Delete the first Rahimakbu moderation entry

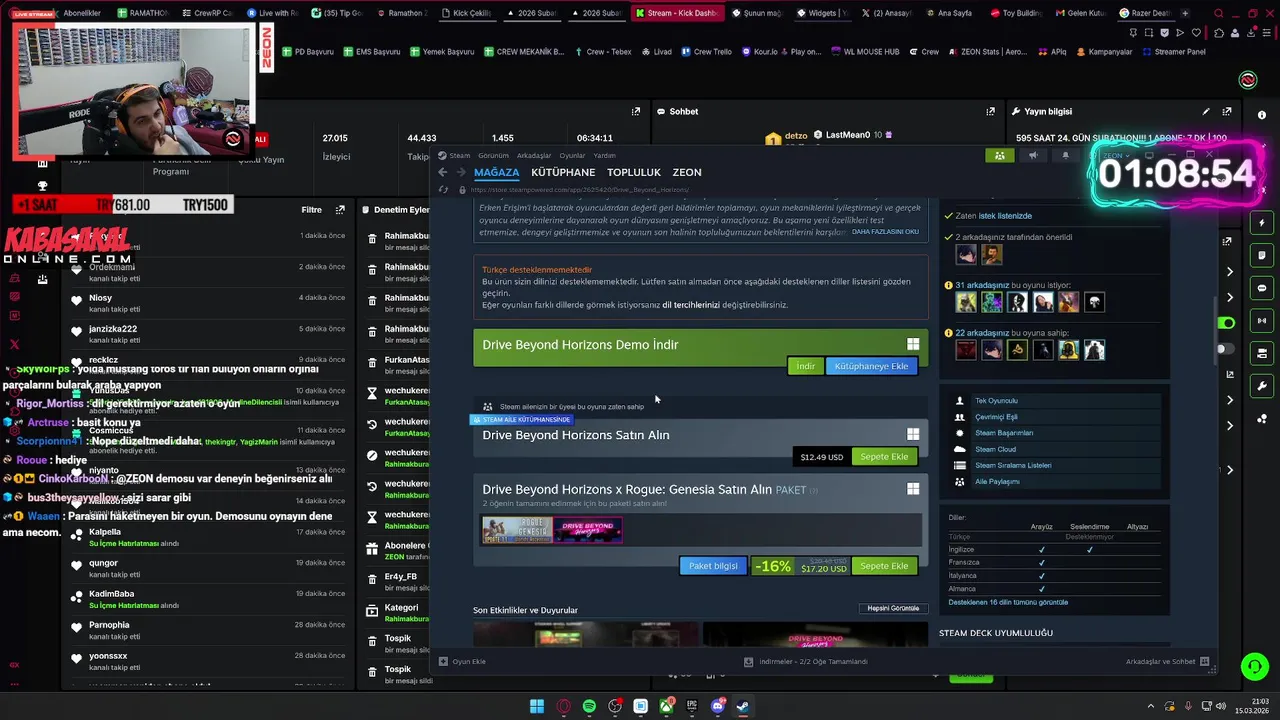(x=372, y=239)
